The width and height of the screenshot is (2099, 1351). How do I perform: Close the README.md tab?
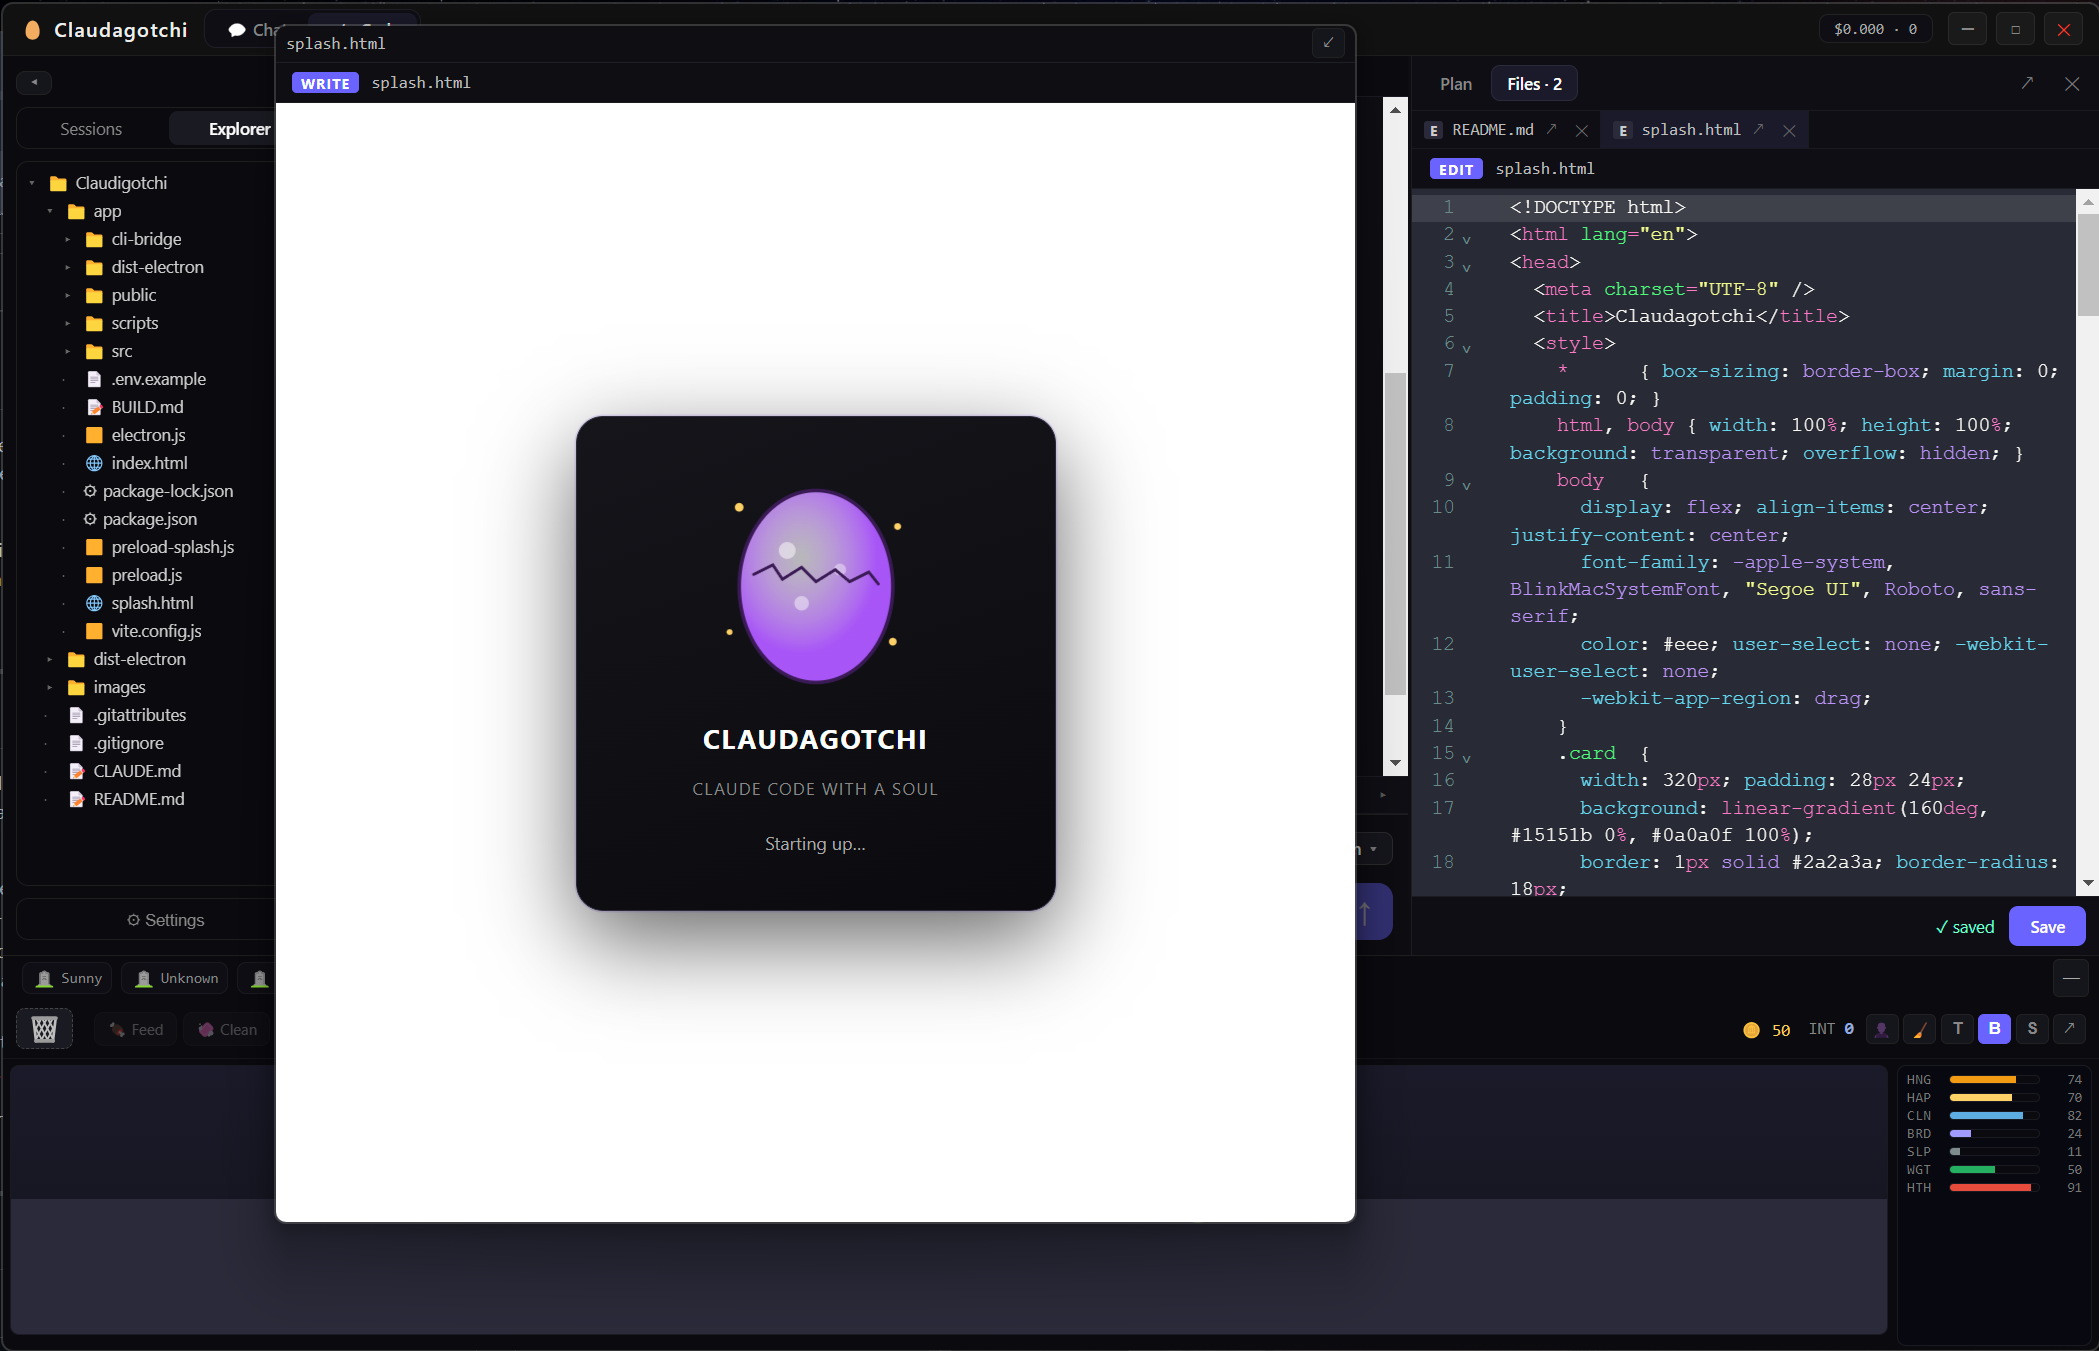(1581, 131)
